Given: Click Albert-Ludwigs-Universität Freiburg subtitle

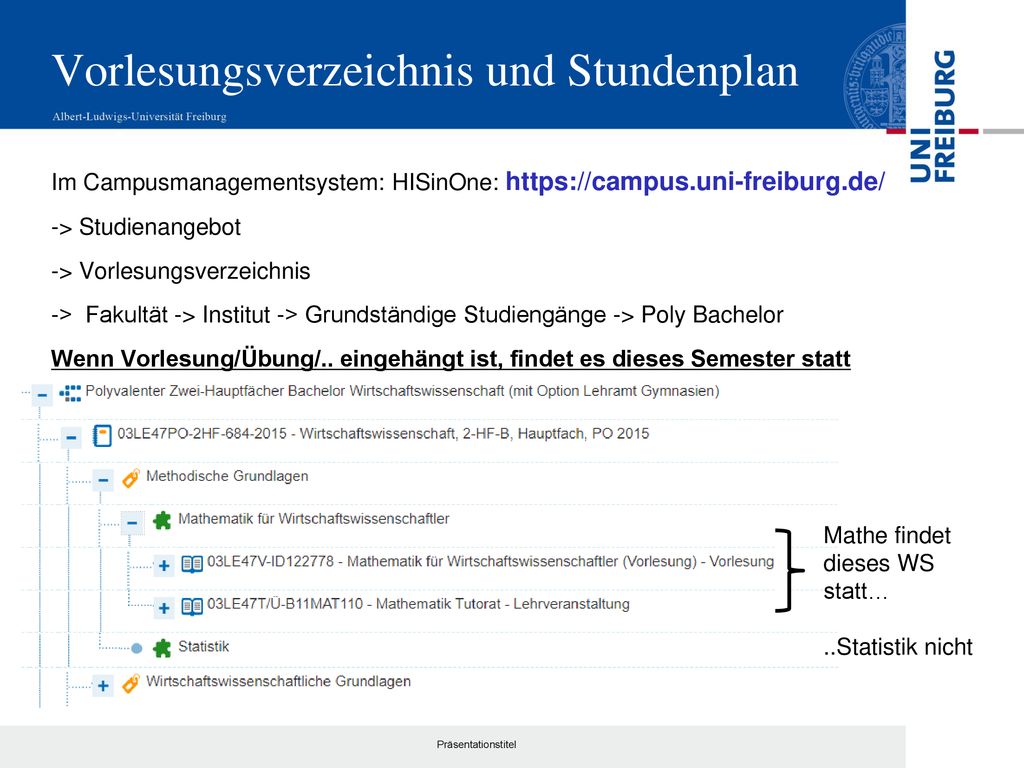Looking at the screenshot, I should coord(139,117).
